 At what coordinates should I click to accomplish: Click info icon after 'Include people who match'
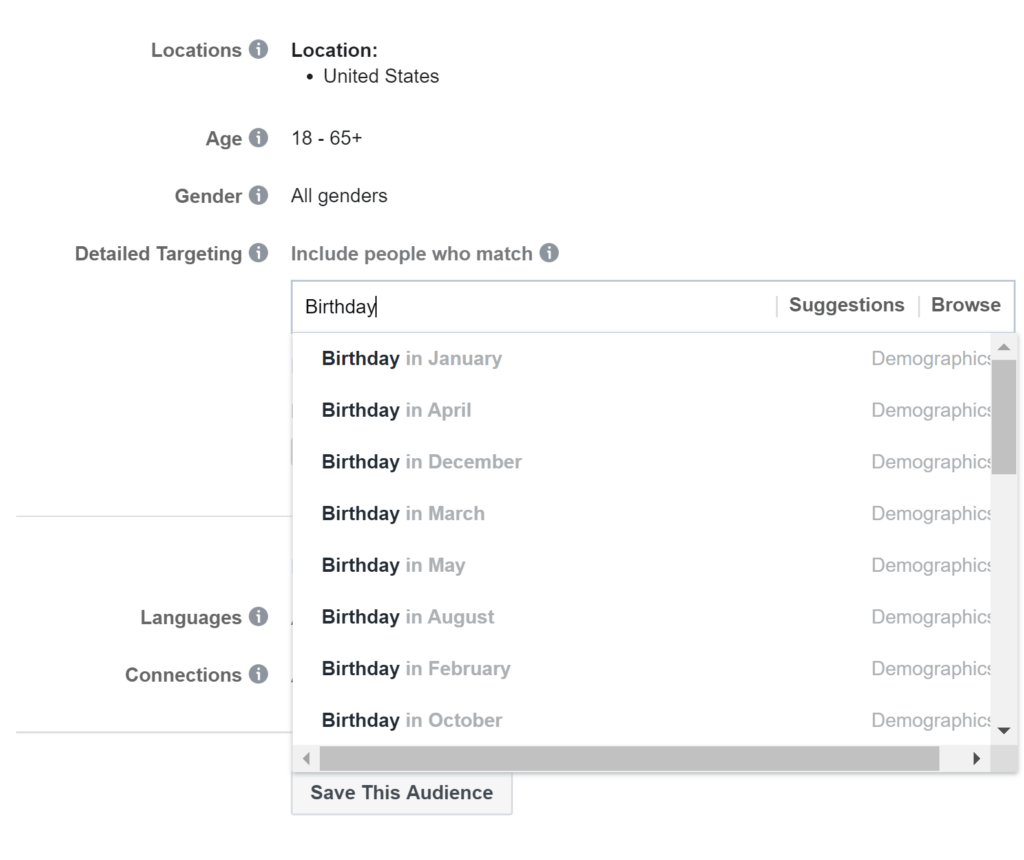[x=549, y=254]
